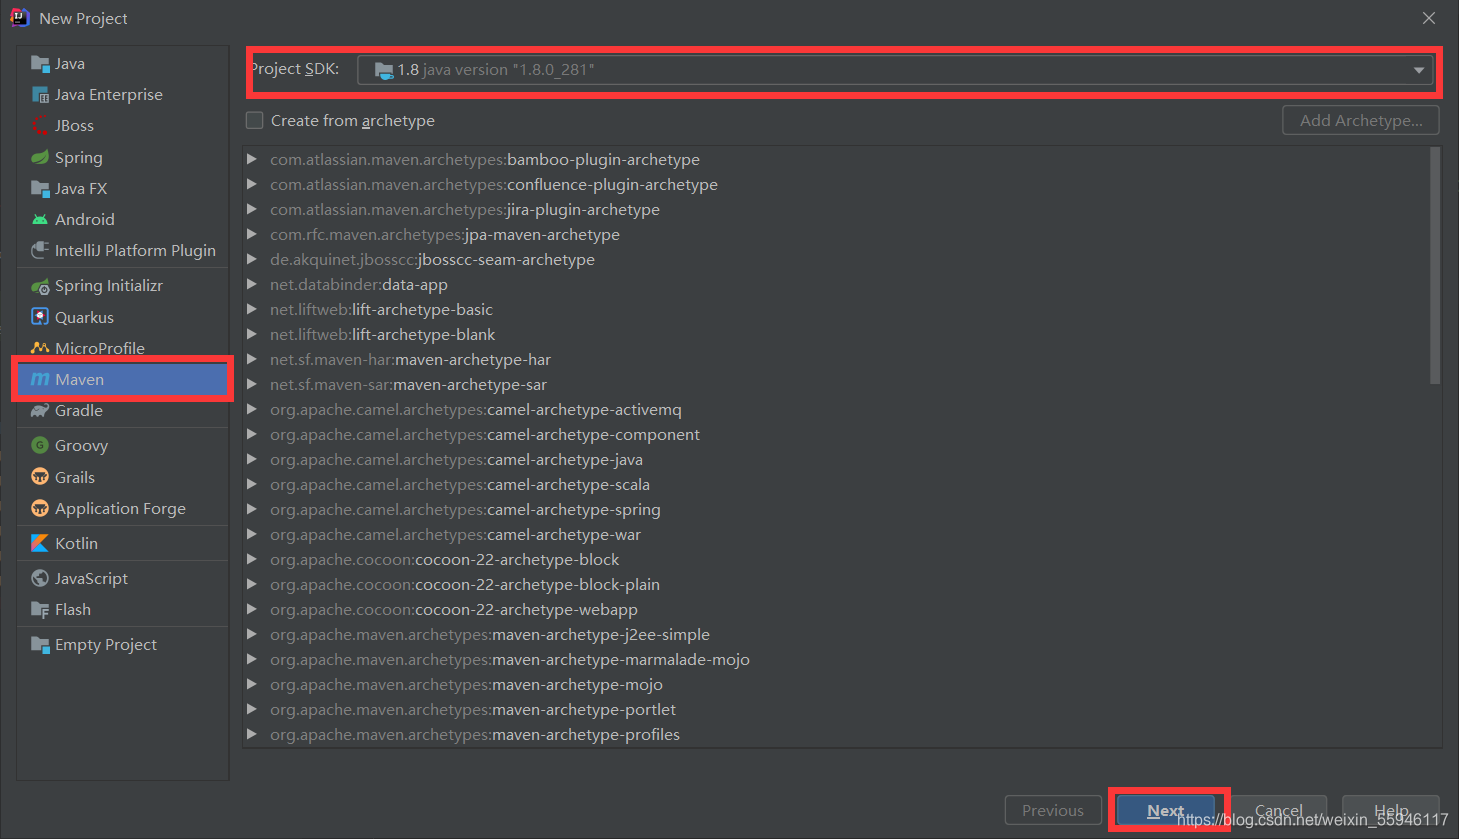
Task: Click the JavaScript globe icon
Action: point(40,578)
